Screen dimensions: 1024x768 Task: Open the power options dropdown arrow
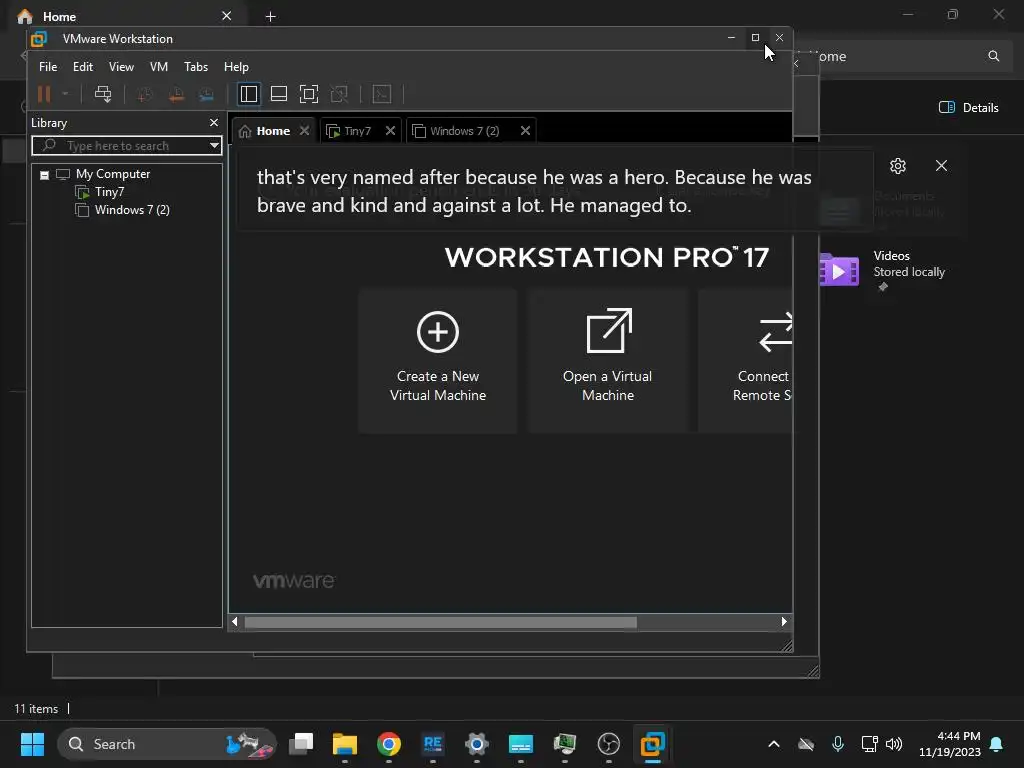tap(65, 95)
